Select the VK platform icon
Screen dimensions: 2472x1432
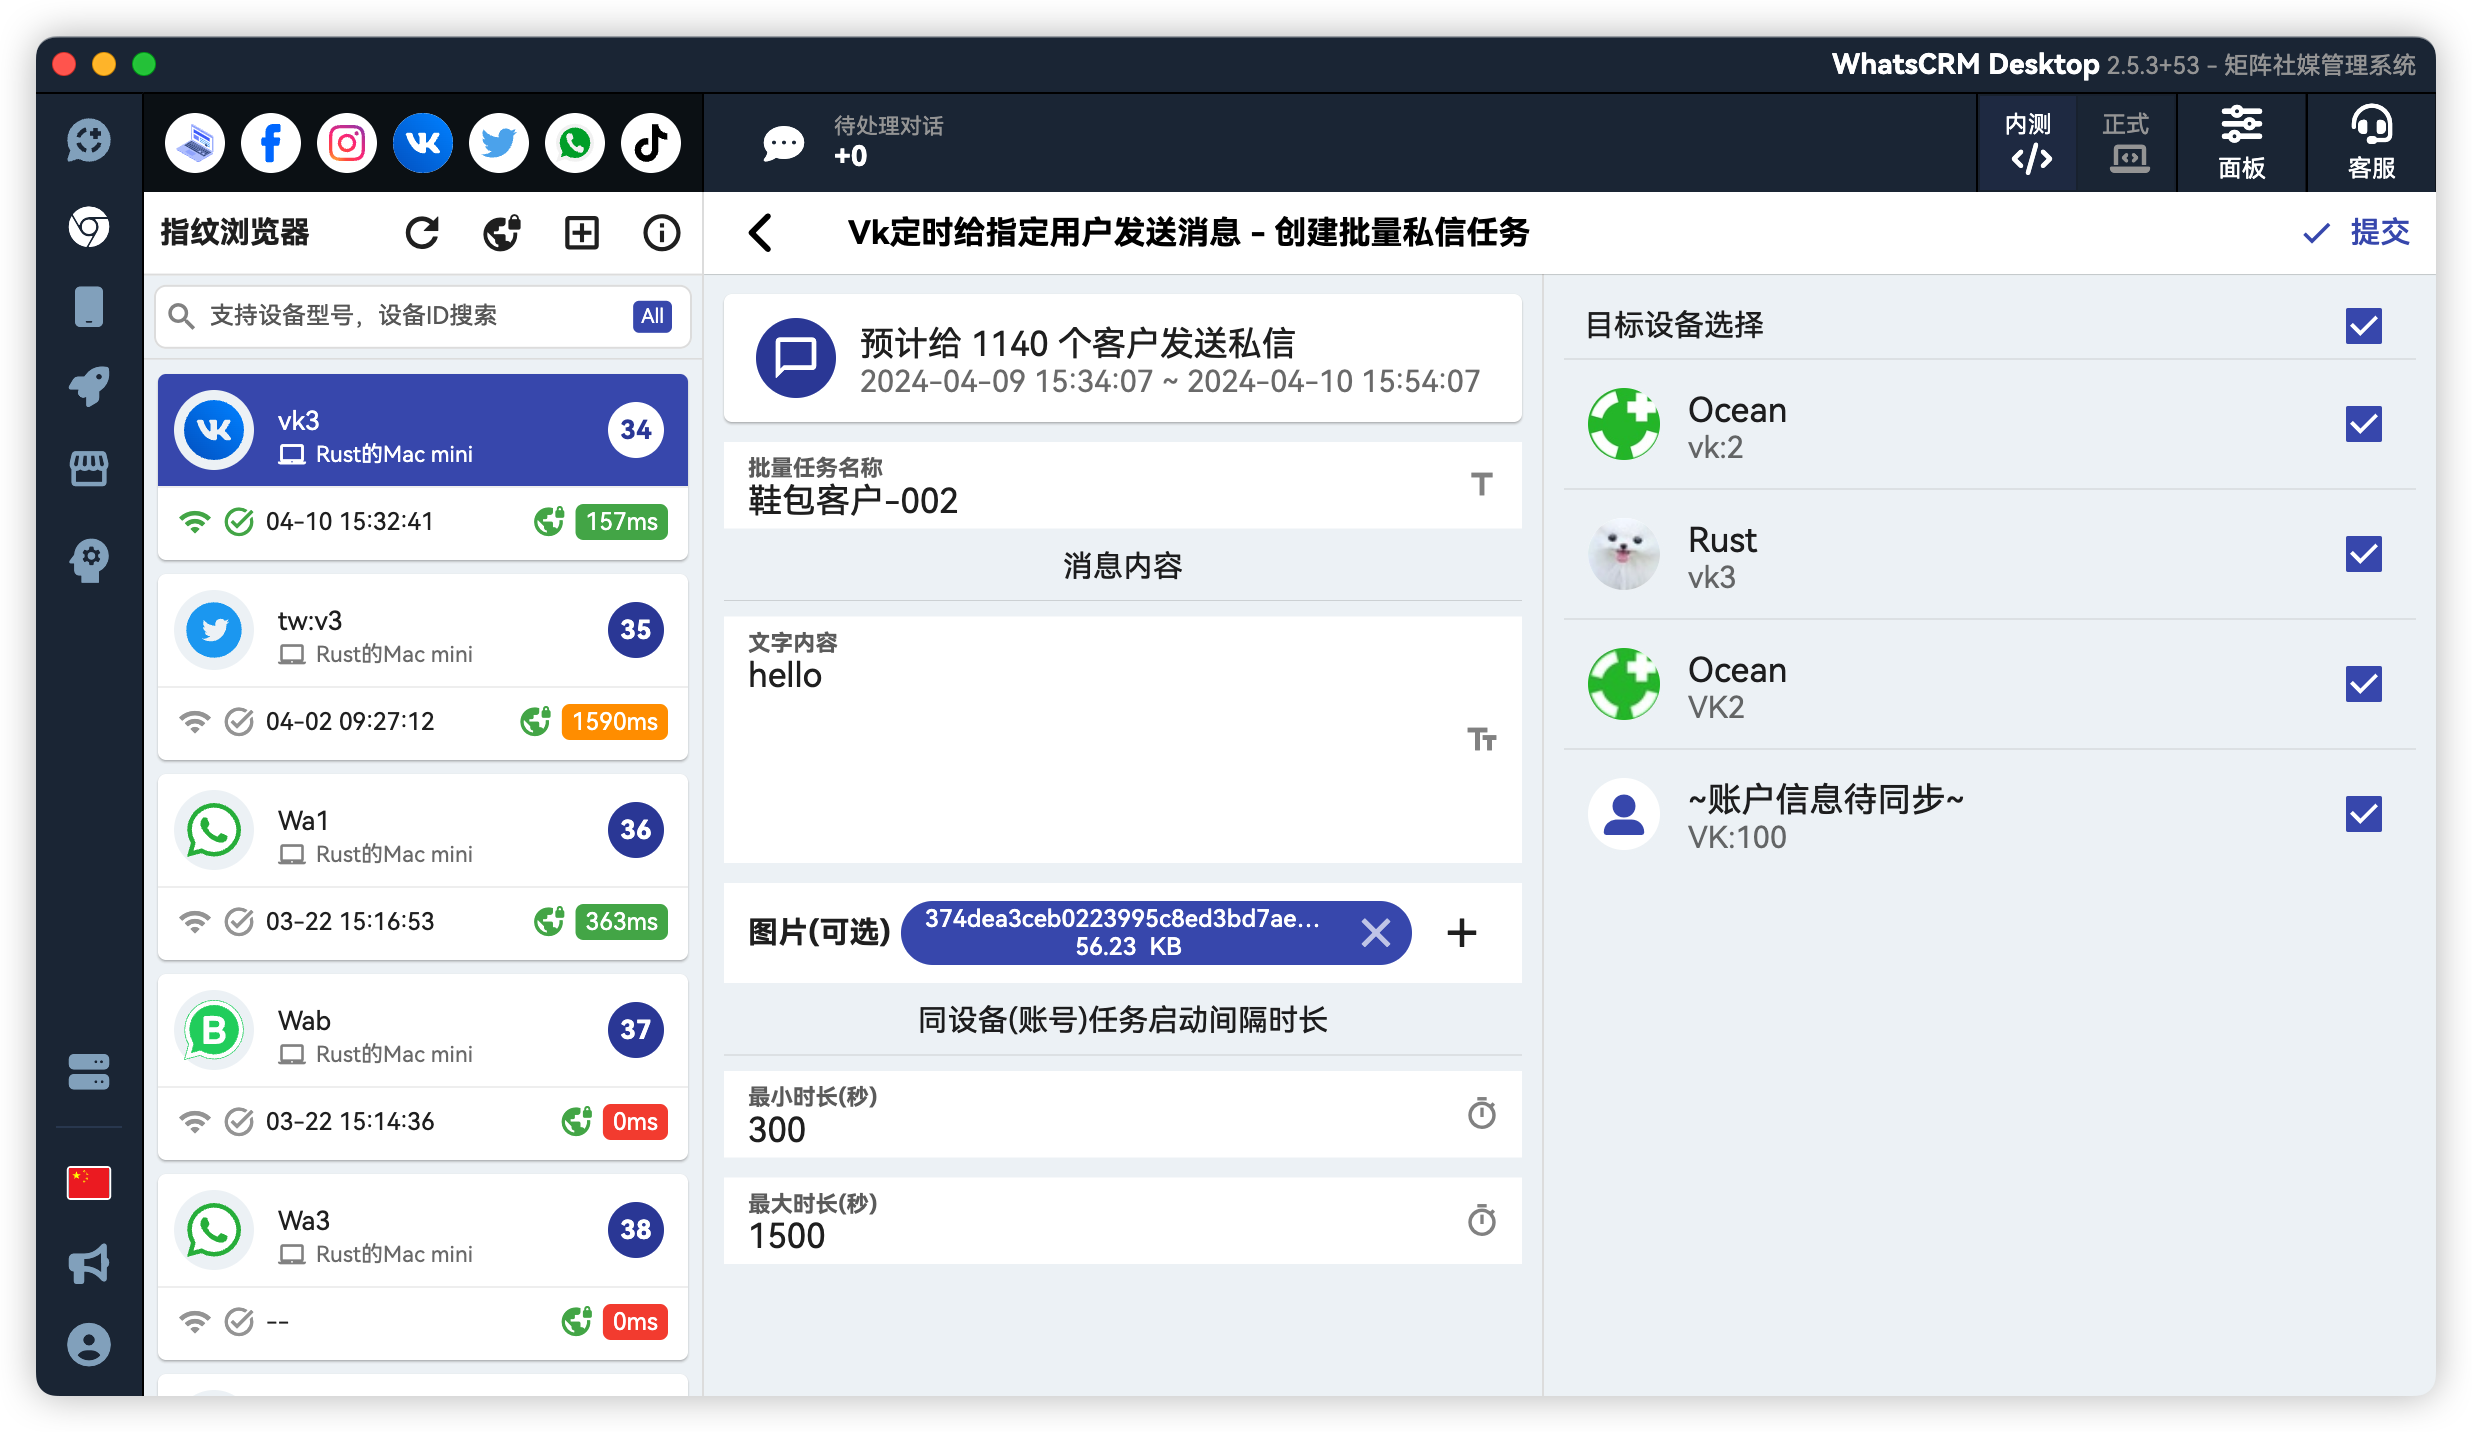point(422,142)
